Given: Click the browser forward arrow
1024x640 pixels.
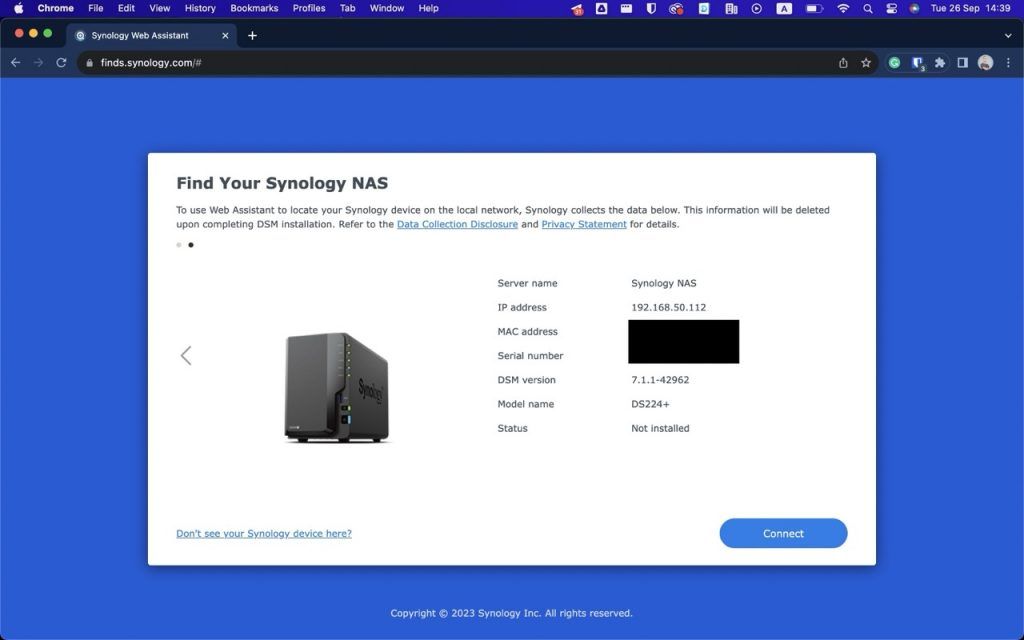Looking at the screenshot, I should (x=38, y=63).
